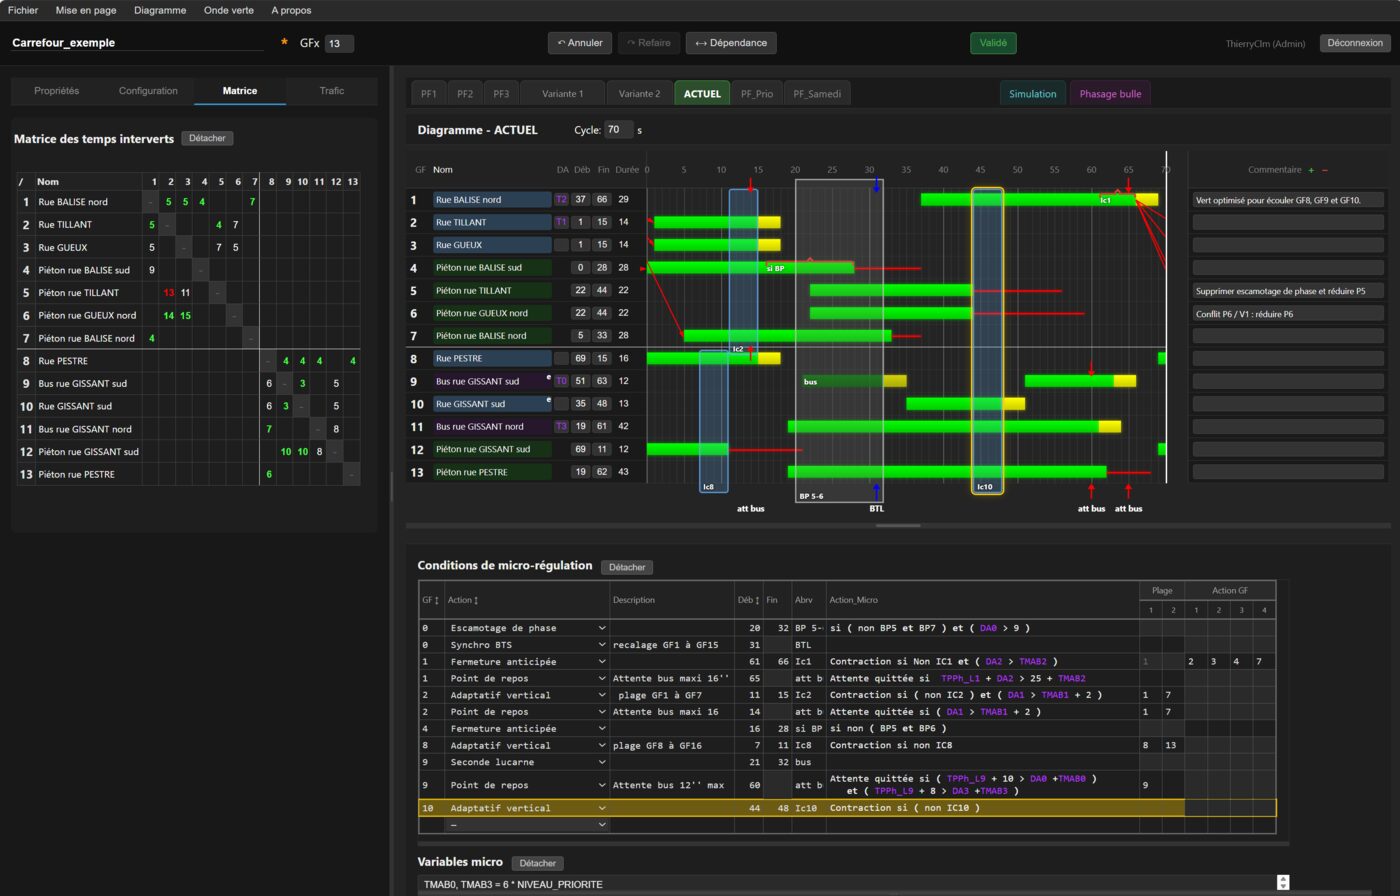This screenshot has width=1400, height=896.
Task: Select the Ic8 zone label in diagram
Action: point(708,487)
